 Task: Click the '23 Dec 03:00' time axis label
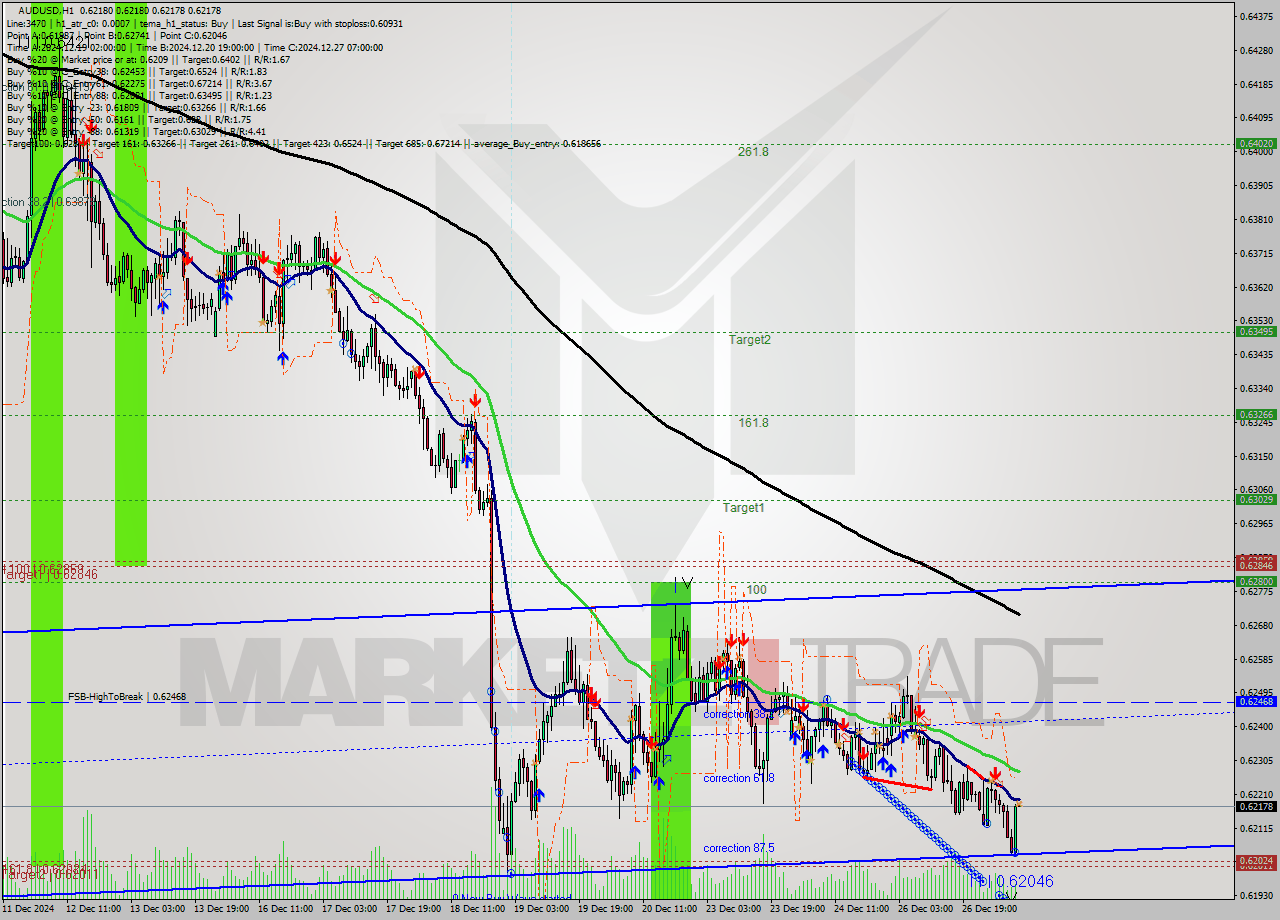pyautogui.click(x=734, y=909)
